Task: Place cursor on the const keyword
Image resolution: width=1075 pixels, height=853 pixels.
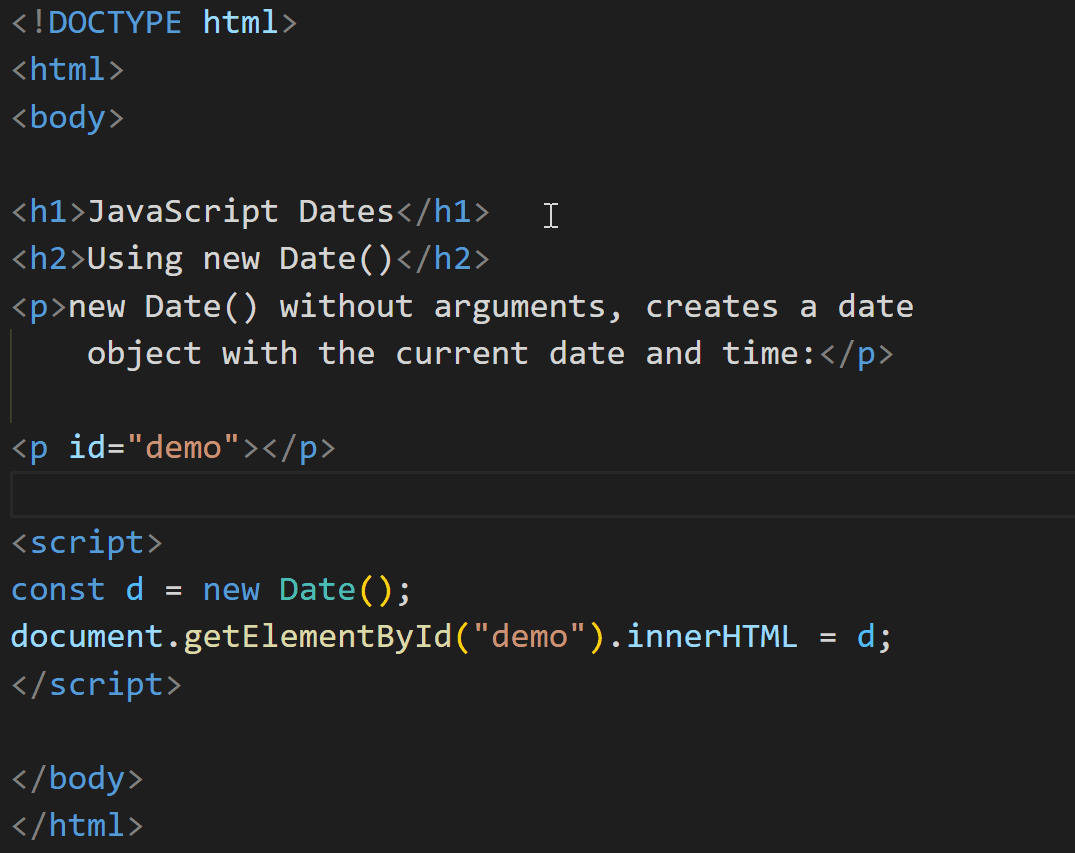Action: [x=57, y=589]
